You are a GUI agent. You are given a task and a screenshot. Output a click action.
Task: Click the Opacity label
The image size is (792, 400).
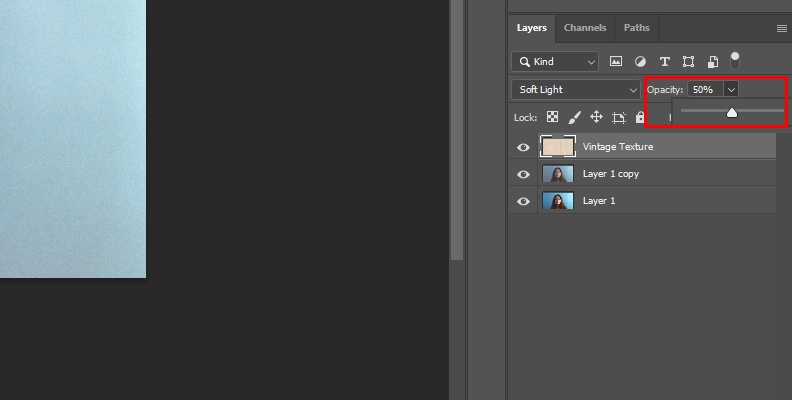point(665,90)
